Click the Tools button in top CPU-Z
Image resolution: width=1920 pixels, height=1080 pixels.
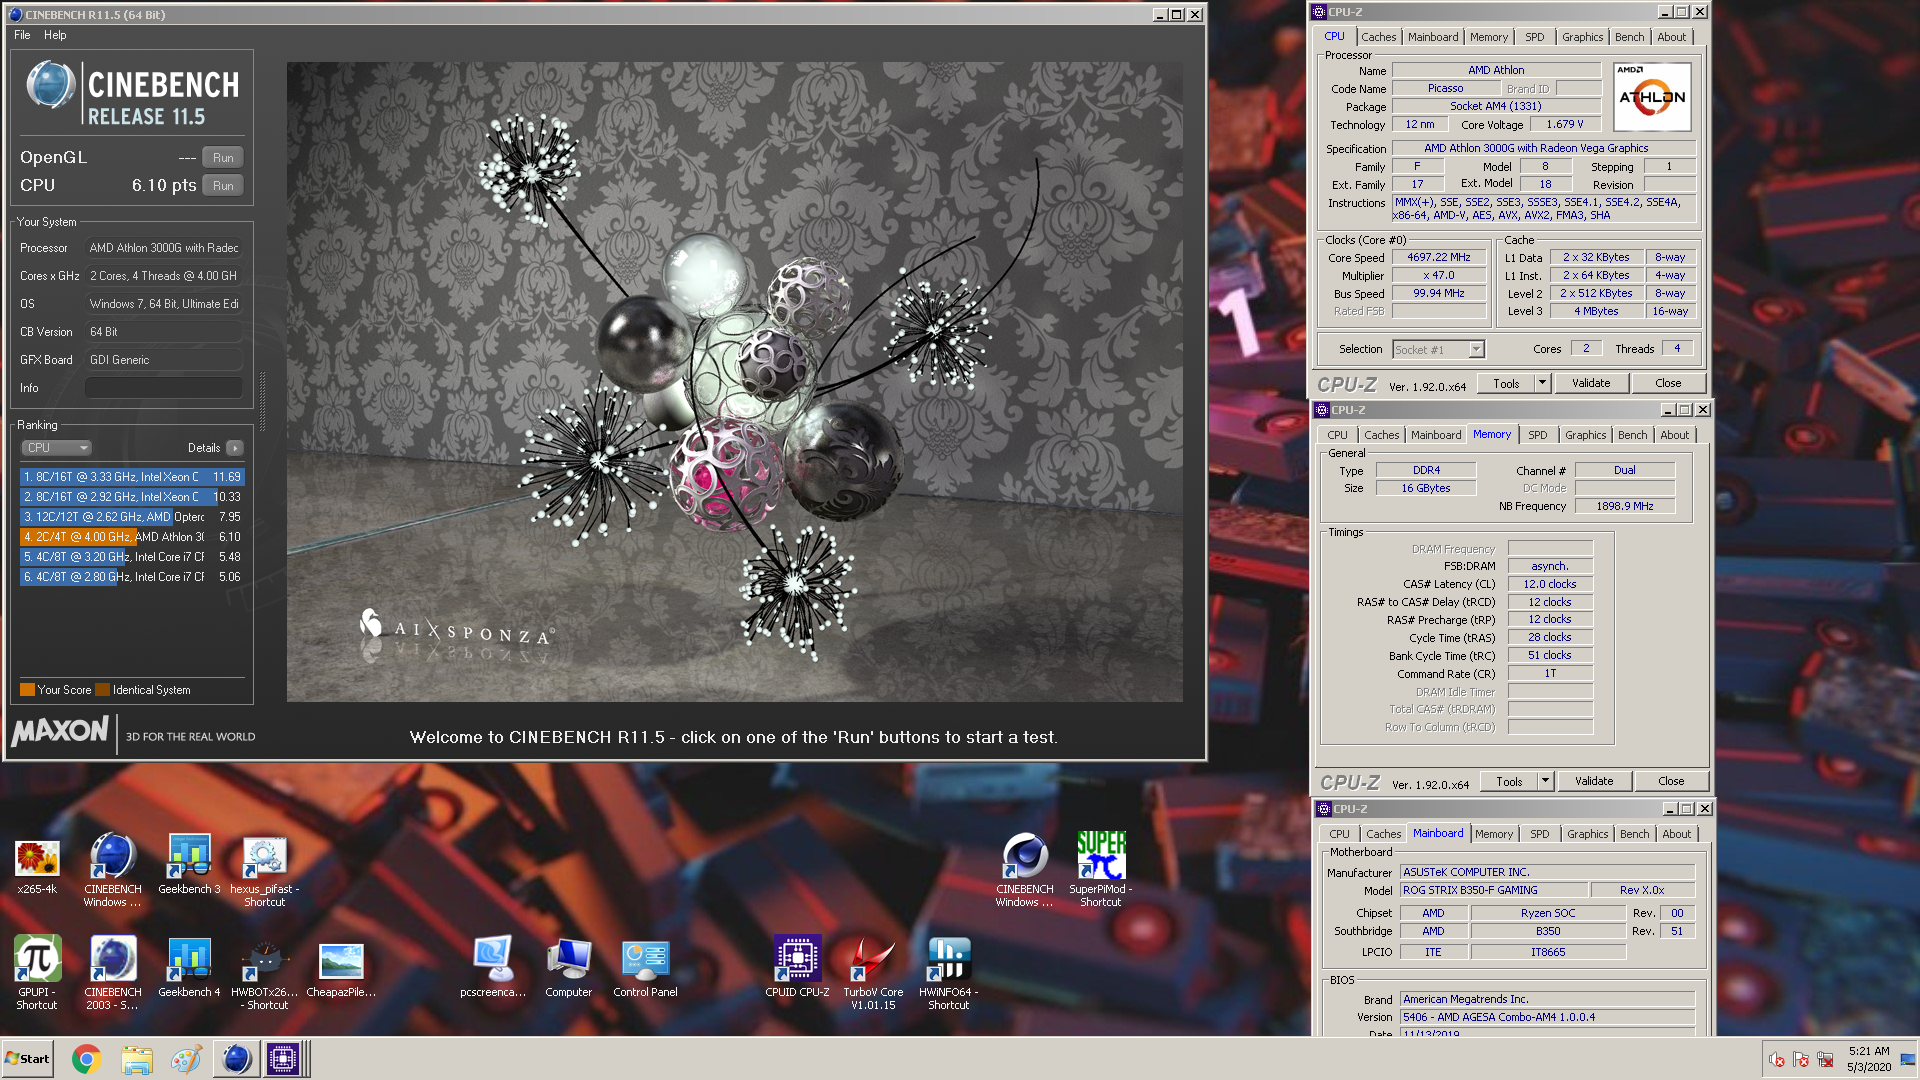tap(1506, 383)
